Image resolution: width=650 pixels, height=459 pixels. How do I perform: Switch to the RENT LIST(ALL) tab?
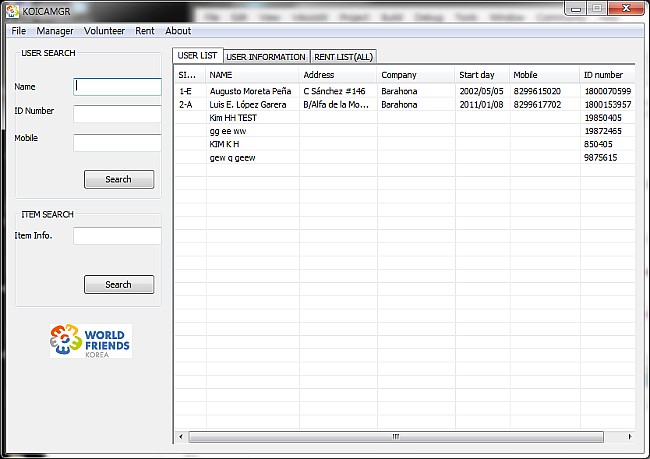tap(344, 57)
